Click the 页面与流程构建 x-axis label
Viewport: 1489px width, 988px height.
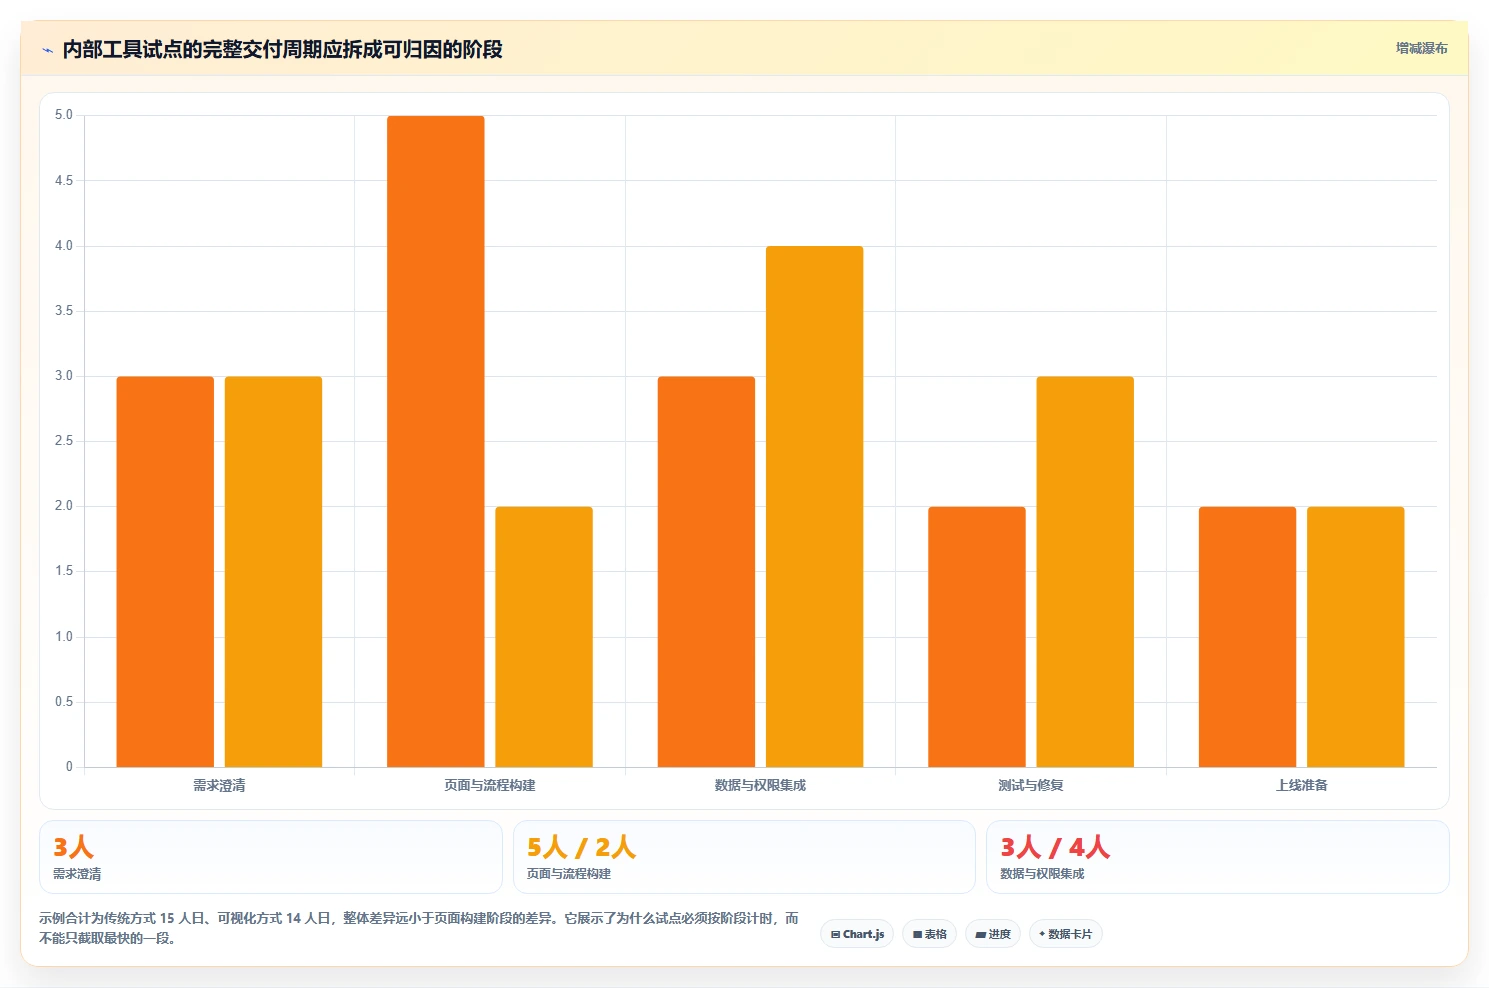click(490, 786)
